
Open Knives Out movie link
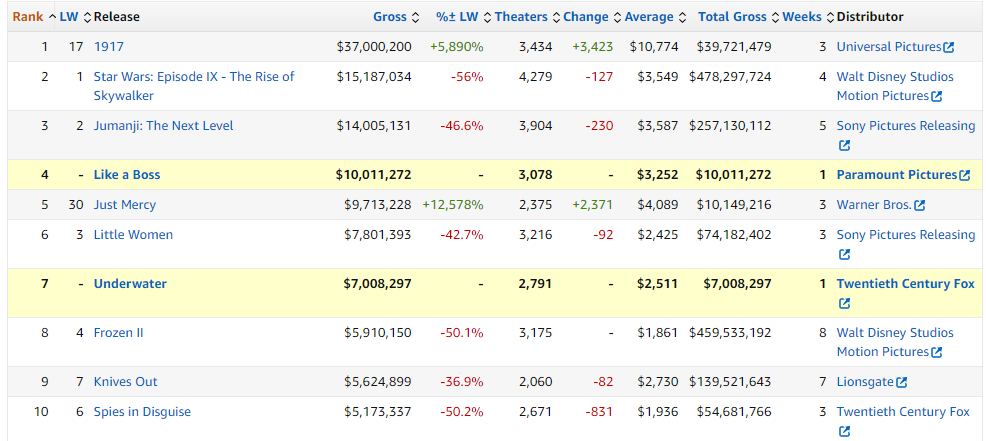coord(126,382)
